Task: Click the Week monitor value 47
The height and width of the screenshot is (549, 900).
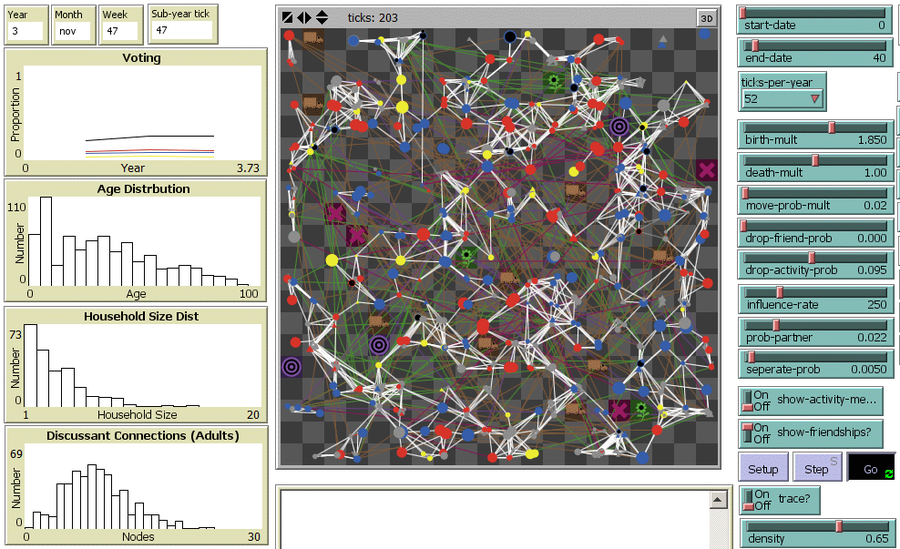Action: [x=120, y=31]
